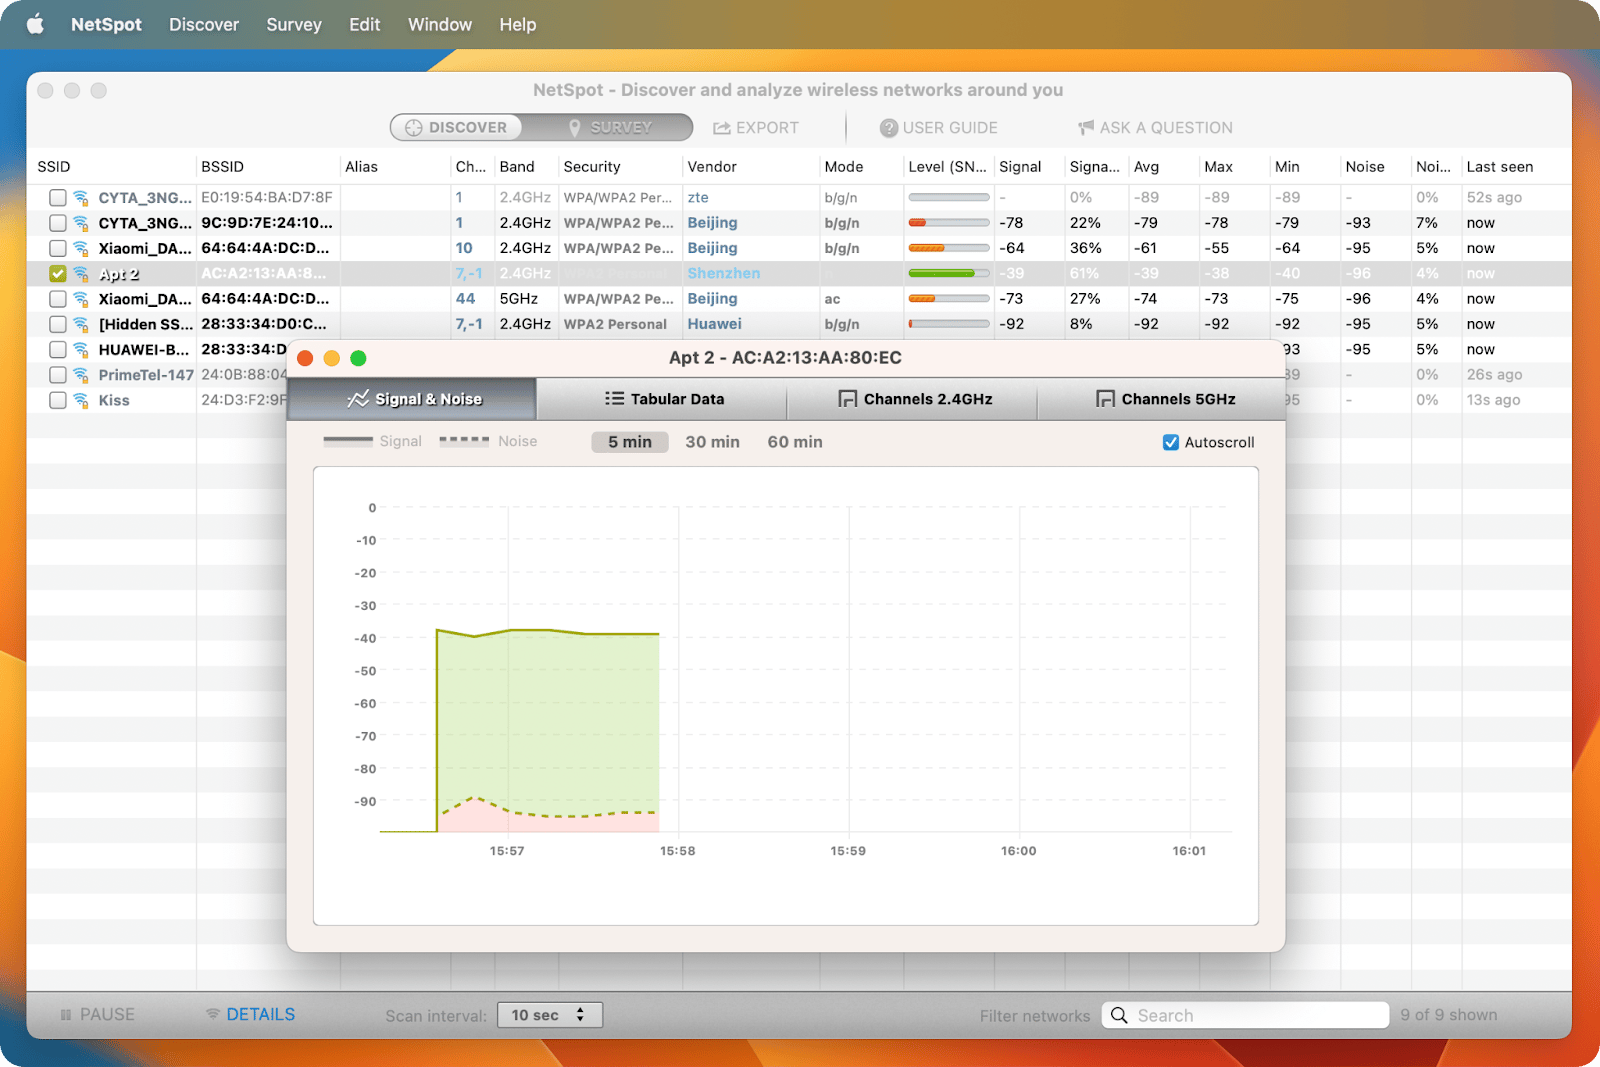Click the Shenzhen vendor link
Viewport: 1600px width, 1067px height.
(724, 274)
